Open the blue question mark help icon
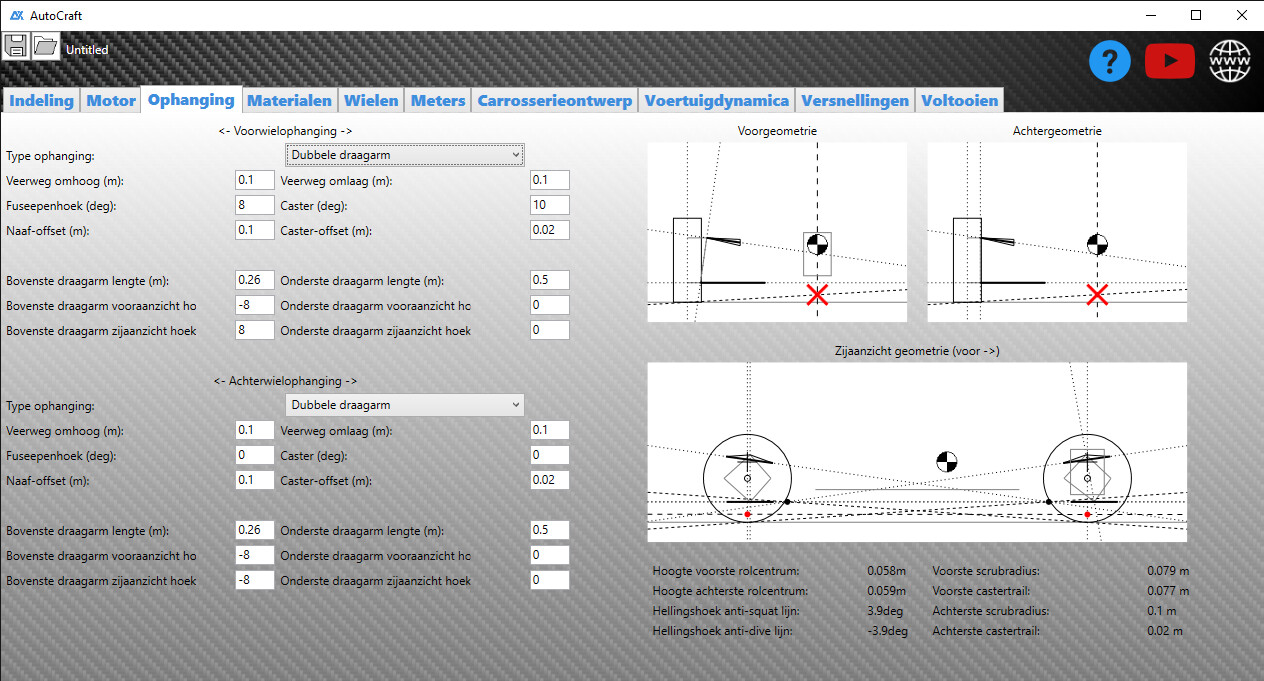This screenshot has height=681, width=1264. pyautogui.click(x=1109, y=62)
